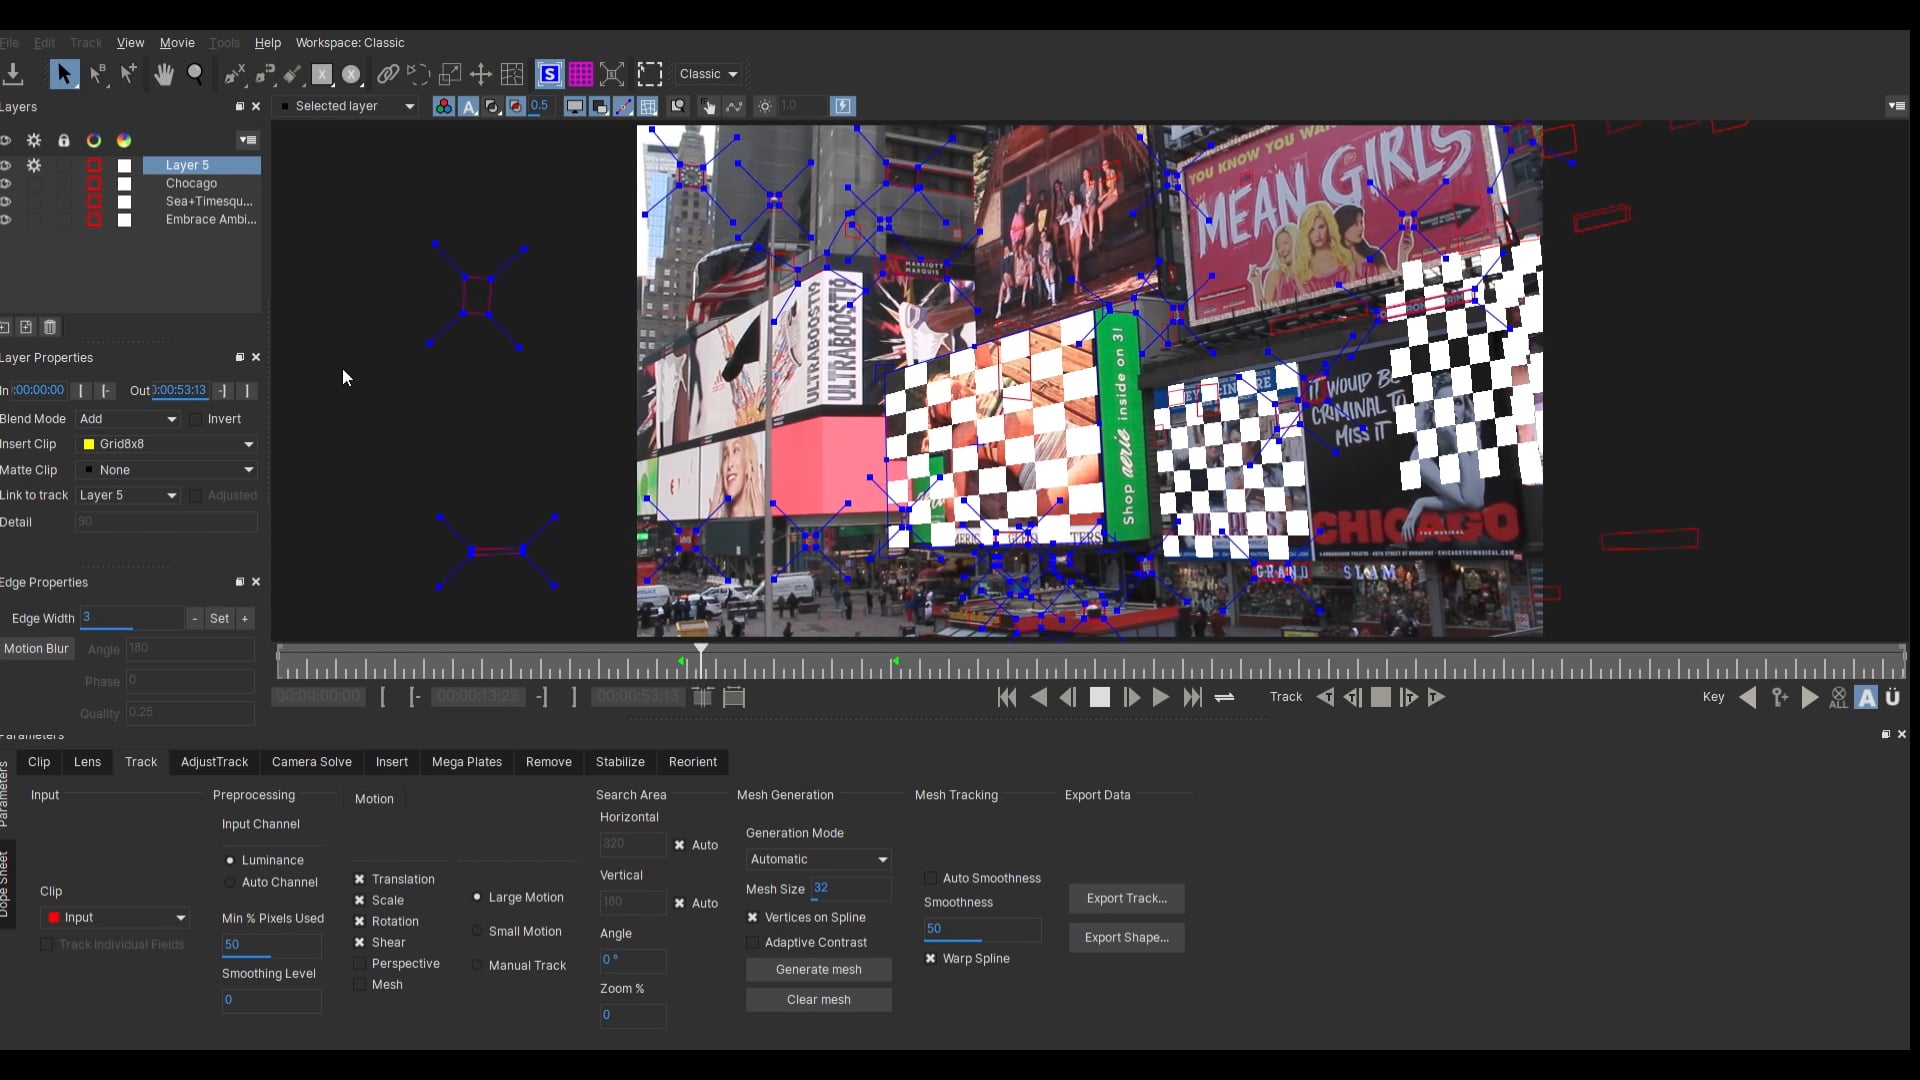The height and width of the screenshot is (1080, 1920).
Task: Enable the Perspective motion checkbox
Action: click(359, 963)
